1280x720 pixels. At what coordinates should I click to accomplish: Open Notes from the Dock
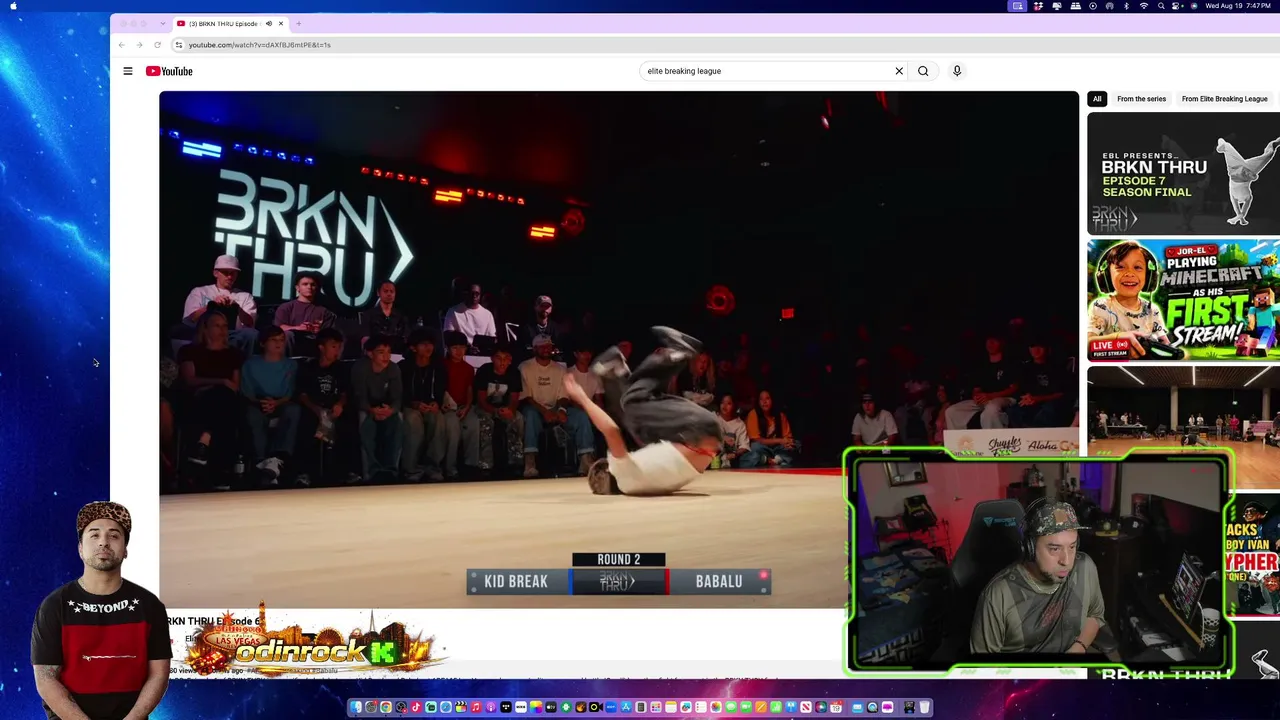tap(671, 708)
